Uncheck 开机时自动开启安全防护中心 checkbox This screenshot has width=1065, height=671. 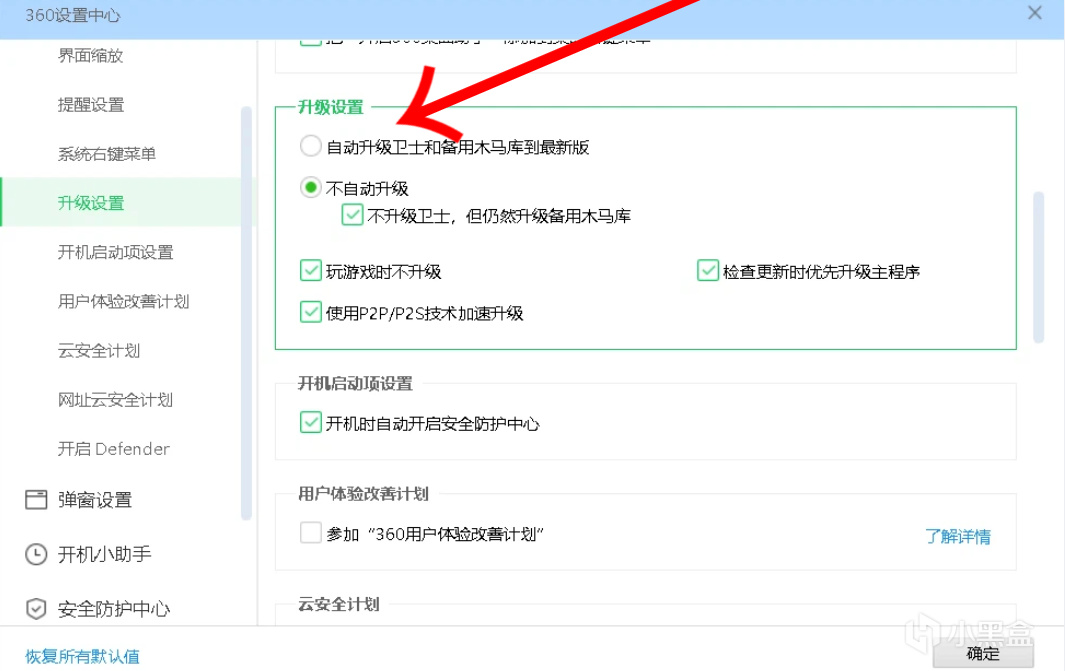pyautogui.click(x=310, y=423)
